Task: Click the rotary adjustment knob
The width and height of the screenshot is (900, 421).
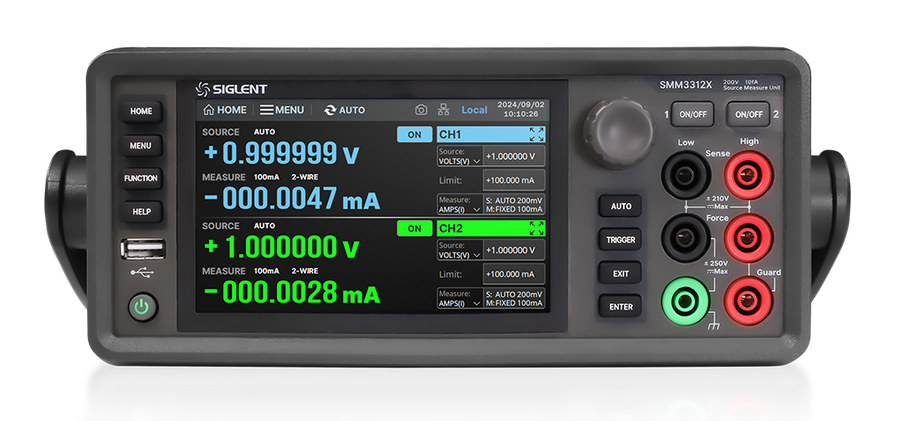Action: pyautogui.click(x=618, y=132)
